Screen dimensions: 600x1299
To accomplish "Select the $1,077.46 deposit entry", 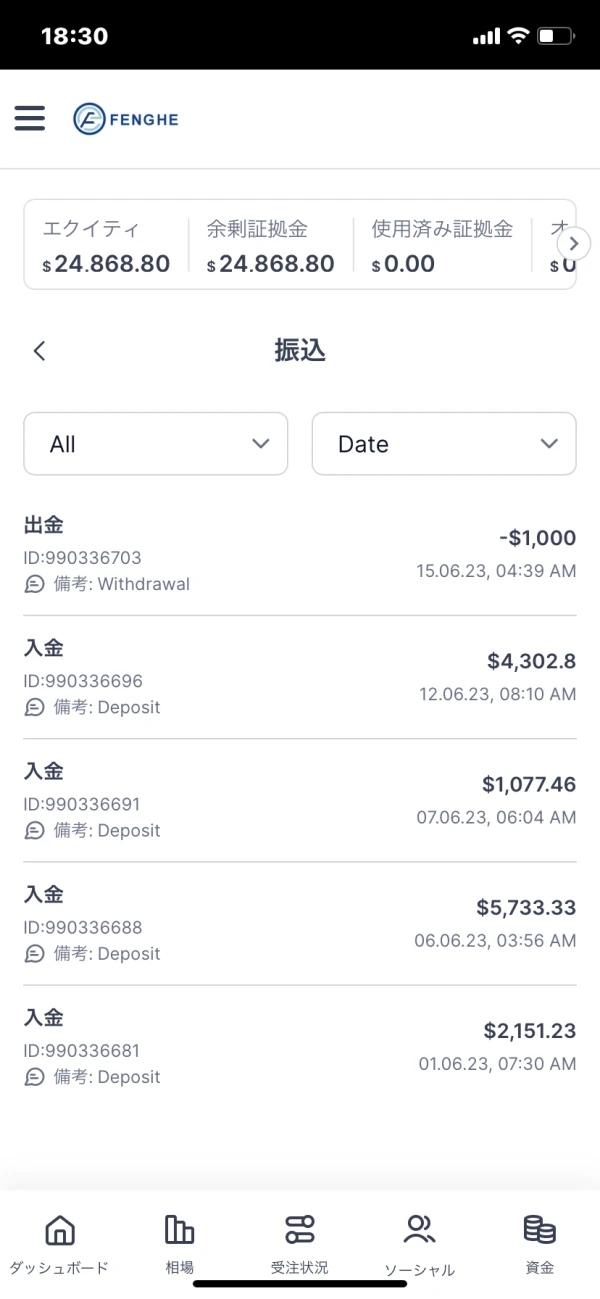I will [300, 800].
